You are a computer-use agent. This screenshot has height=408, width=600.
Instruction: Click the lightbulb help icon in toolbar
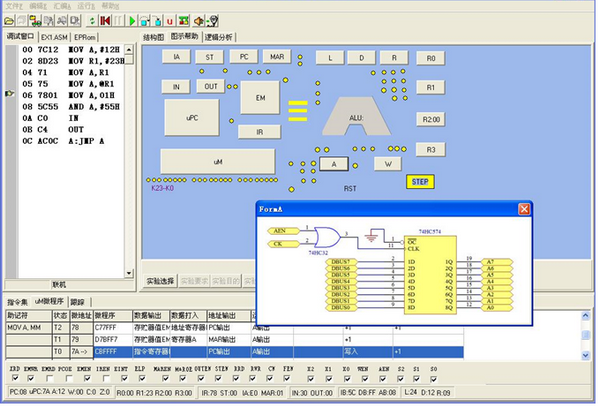(213, 20)
